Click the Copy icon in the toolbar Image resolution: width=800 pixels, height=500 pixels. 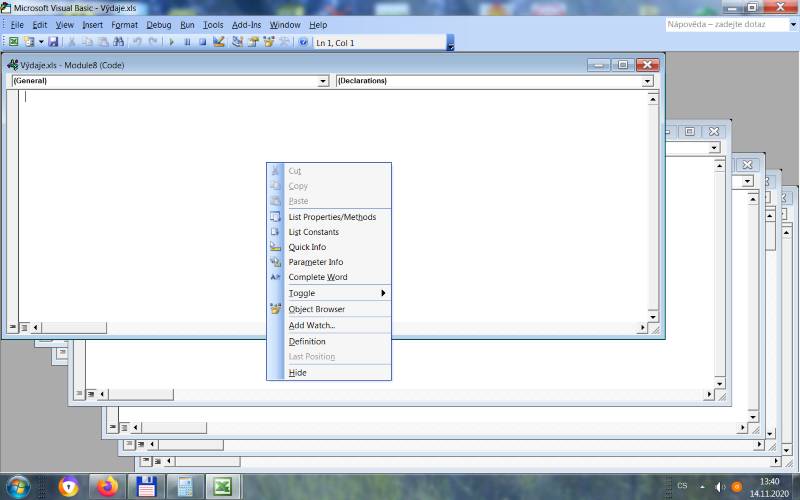point(87,42)
